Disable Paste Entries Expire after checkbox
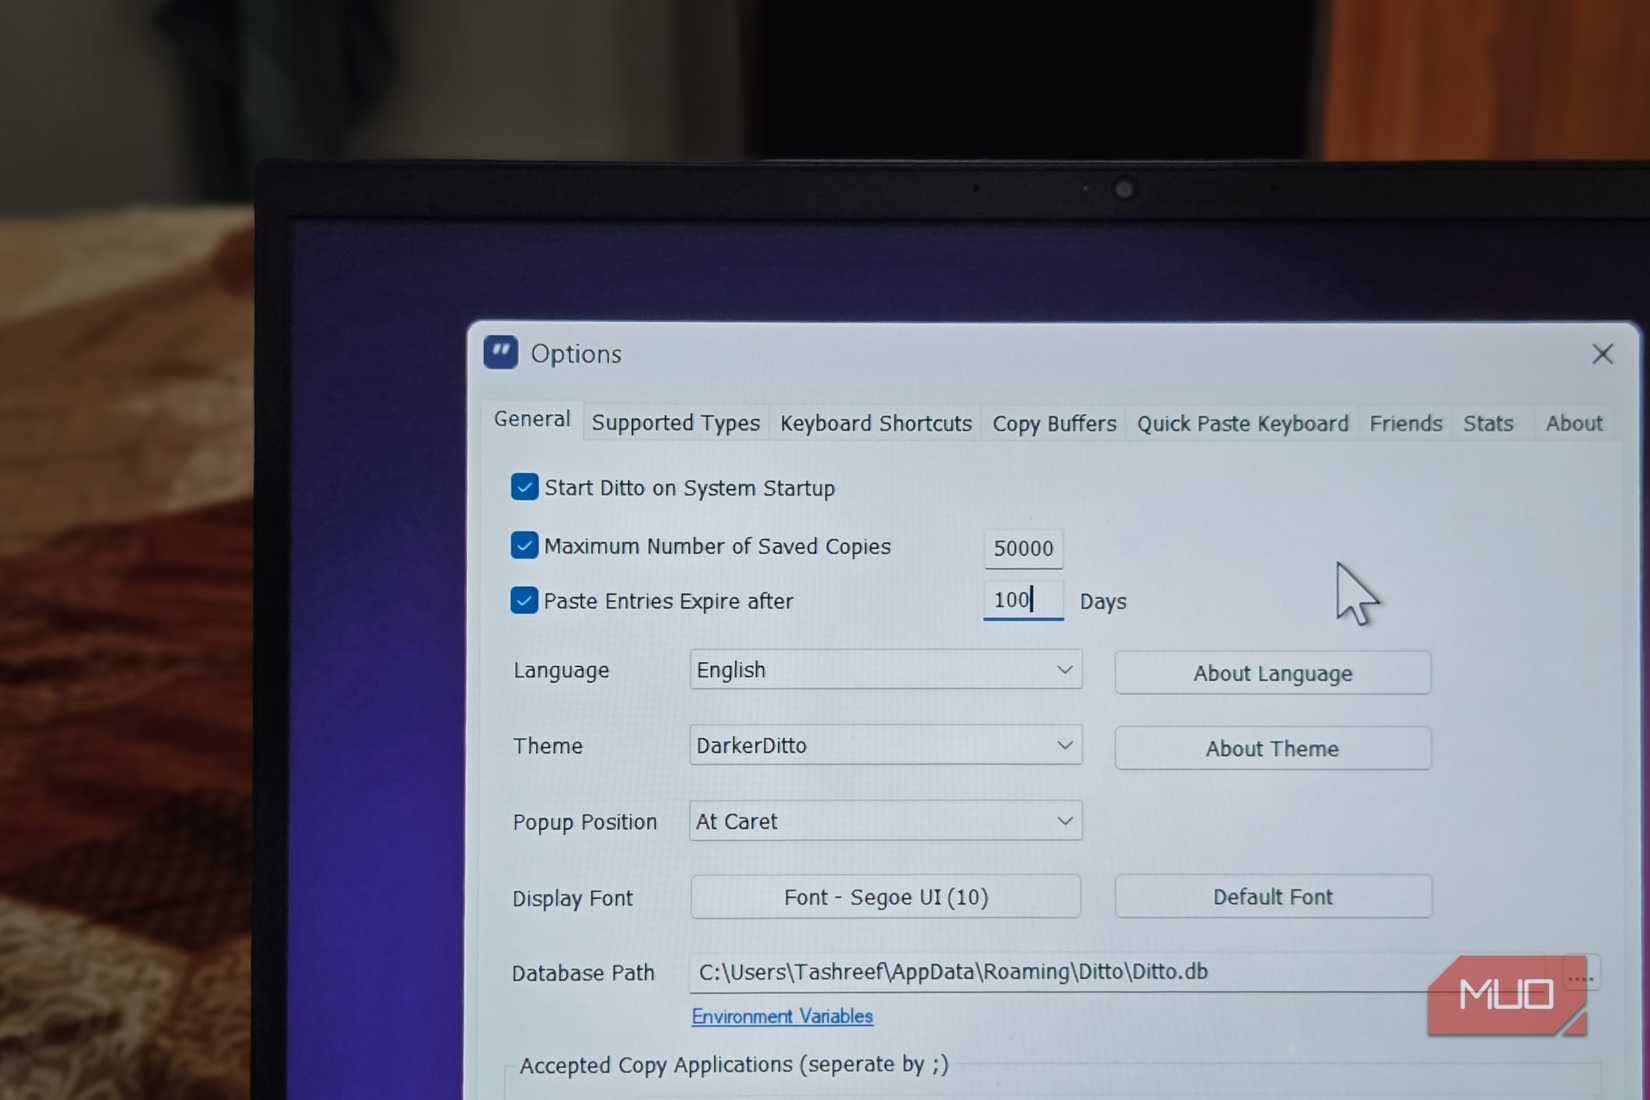This screenshot has width=1650, height=1100. click(524, 600)
